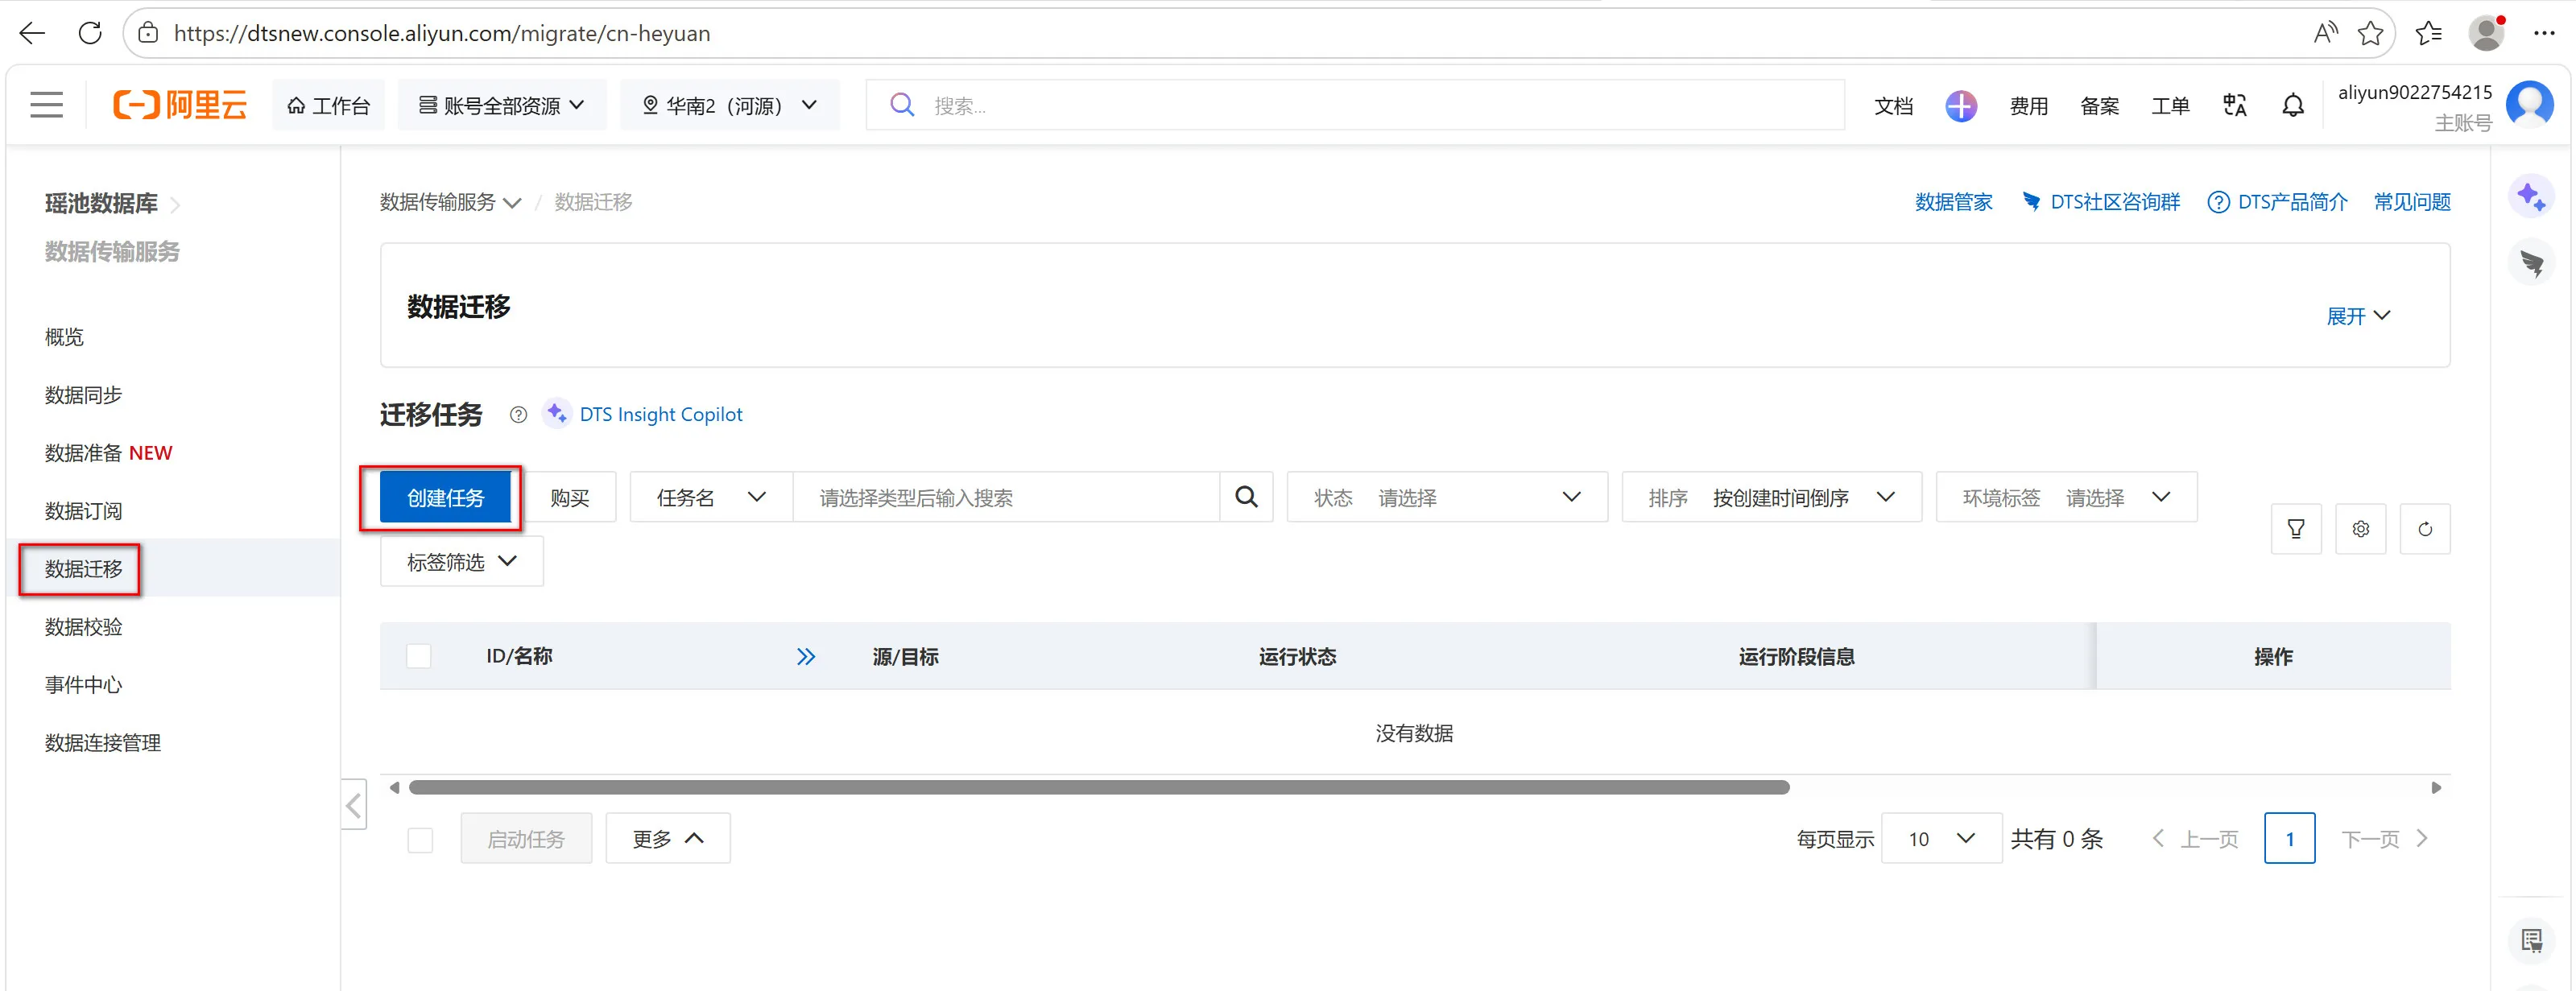Select 数据迁移 in the sidebar

click(x=84, y=569)
